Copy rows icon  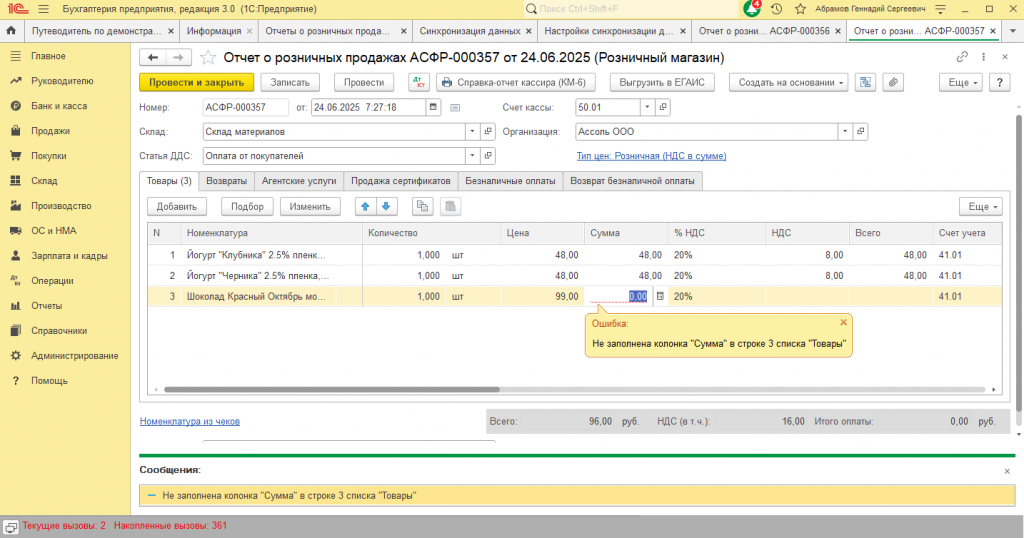[423, 206]
